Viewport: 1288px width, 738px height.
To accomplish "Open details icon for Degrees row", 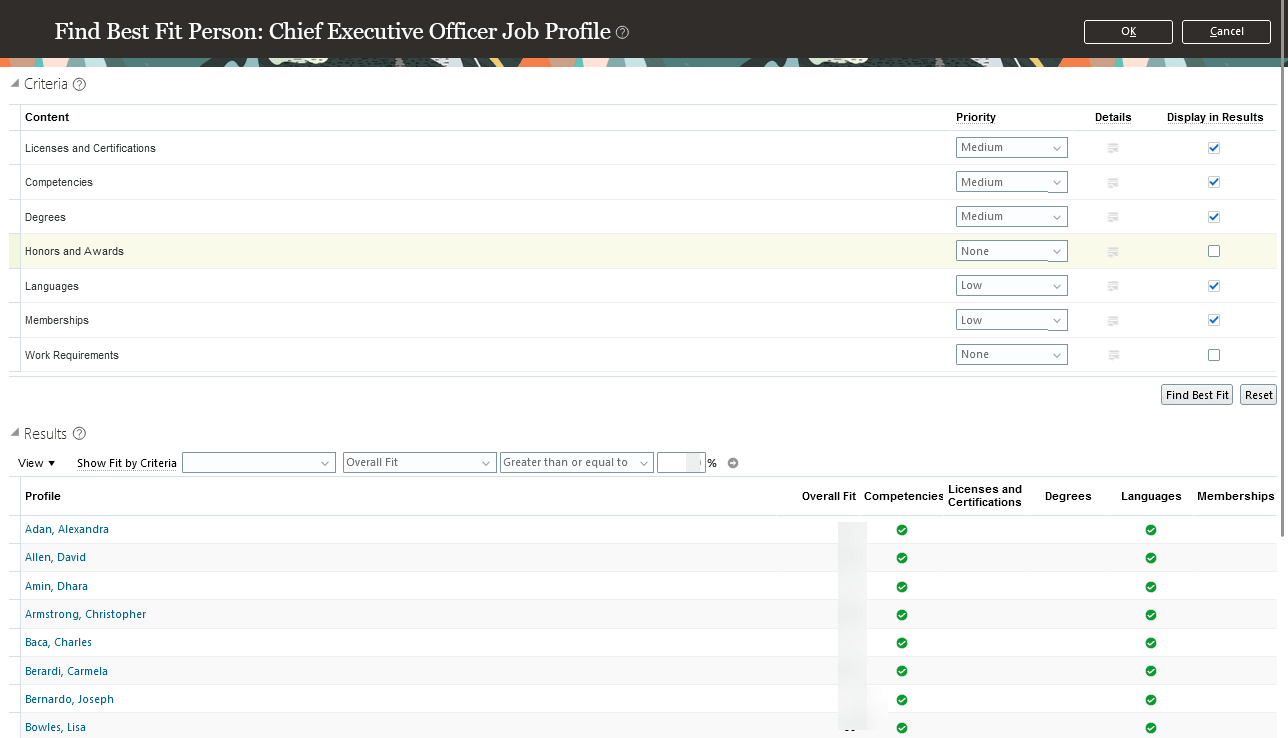I will (1113, 217).
